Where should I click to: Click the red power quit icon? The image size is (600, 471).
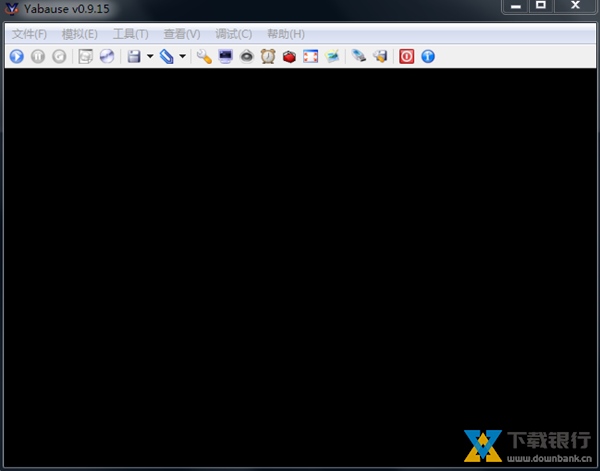click(x=406, y=57)
